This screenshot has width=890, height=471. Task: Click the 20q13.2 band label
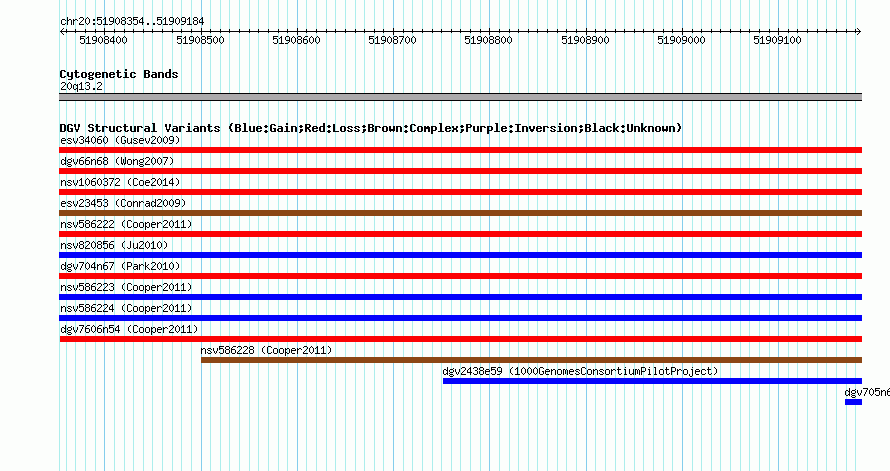[81, 86]
